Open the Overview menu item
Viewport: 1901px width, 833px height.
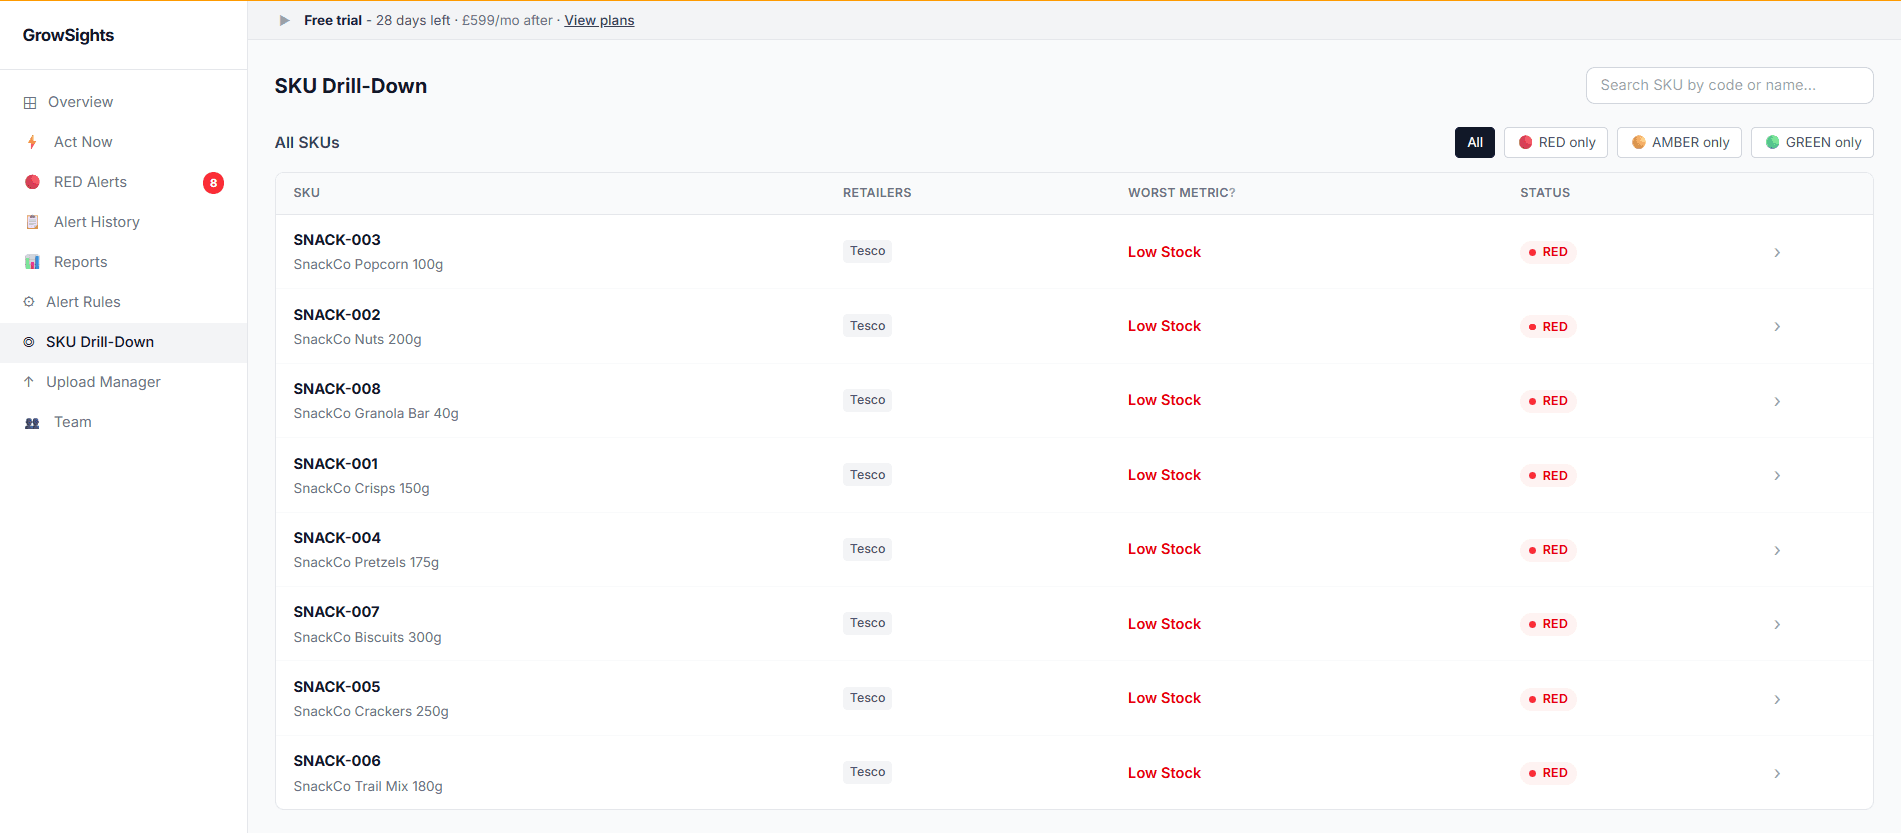tap(123, 102)
